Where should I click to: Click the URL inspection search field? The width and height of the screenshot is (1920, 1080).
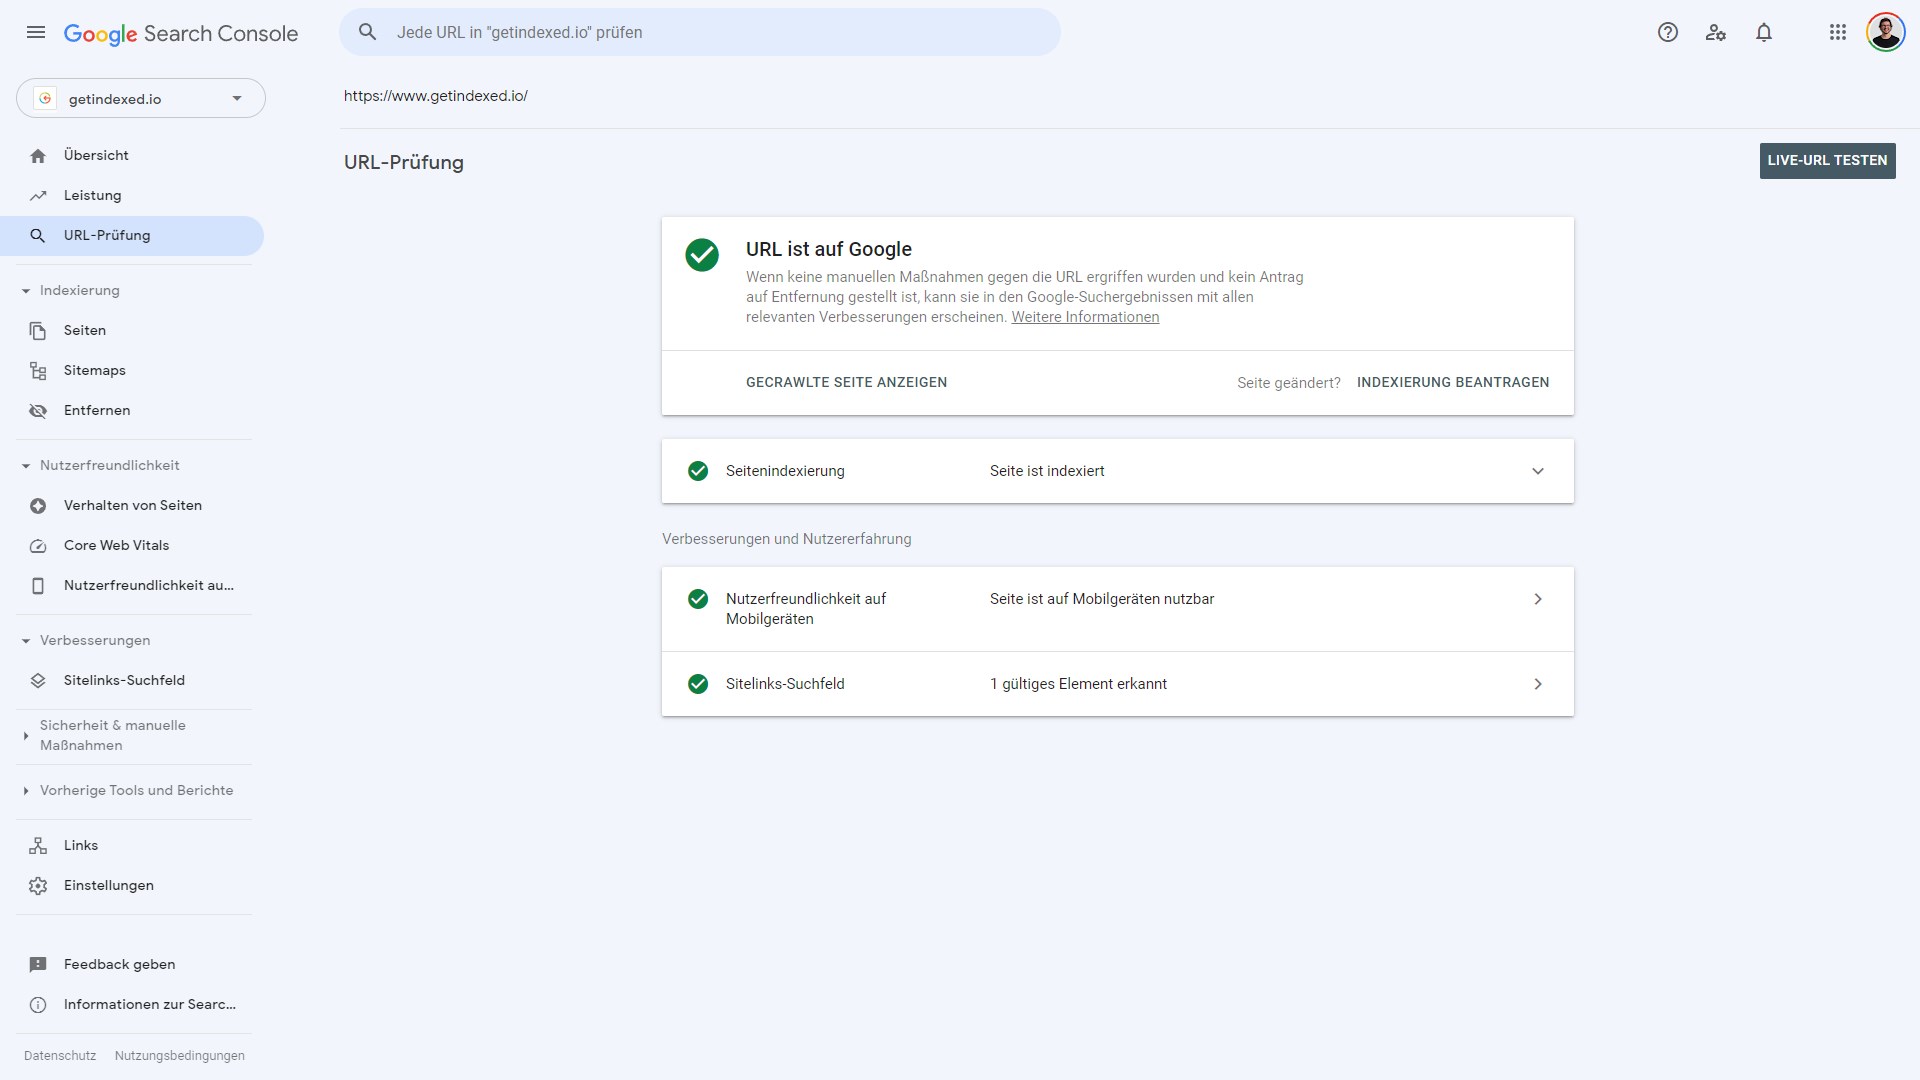[700, 32]
